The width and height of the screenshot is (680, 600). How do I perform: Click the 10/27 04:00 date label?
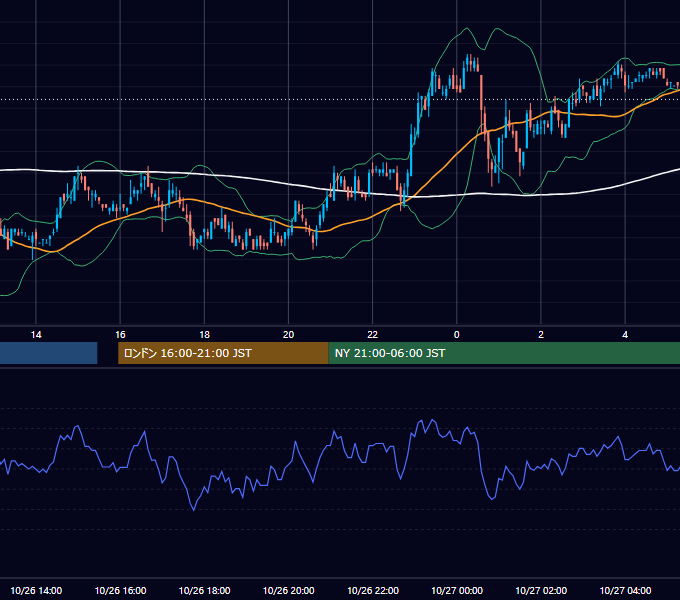(625, 590)
